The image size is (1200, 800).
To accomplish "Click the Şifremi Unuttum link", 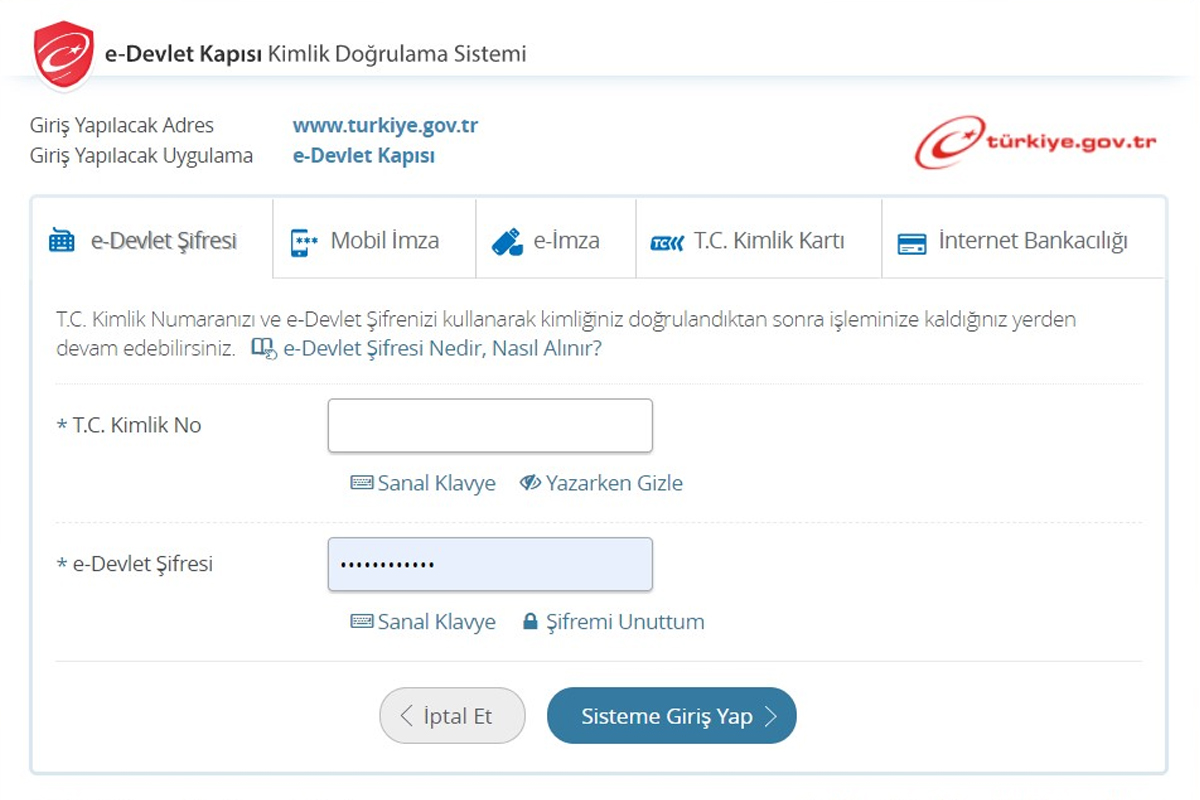I will [624, 622].
